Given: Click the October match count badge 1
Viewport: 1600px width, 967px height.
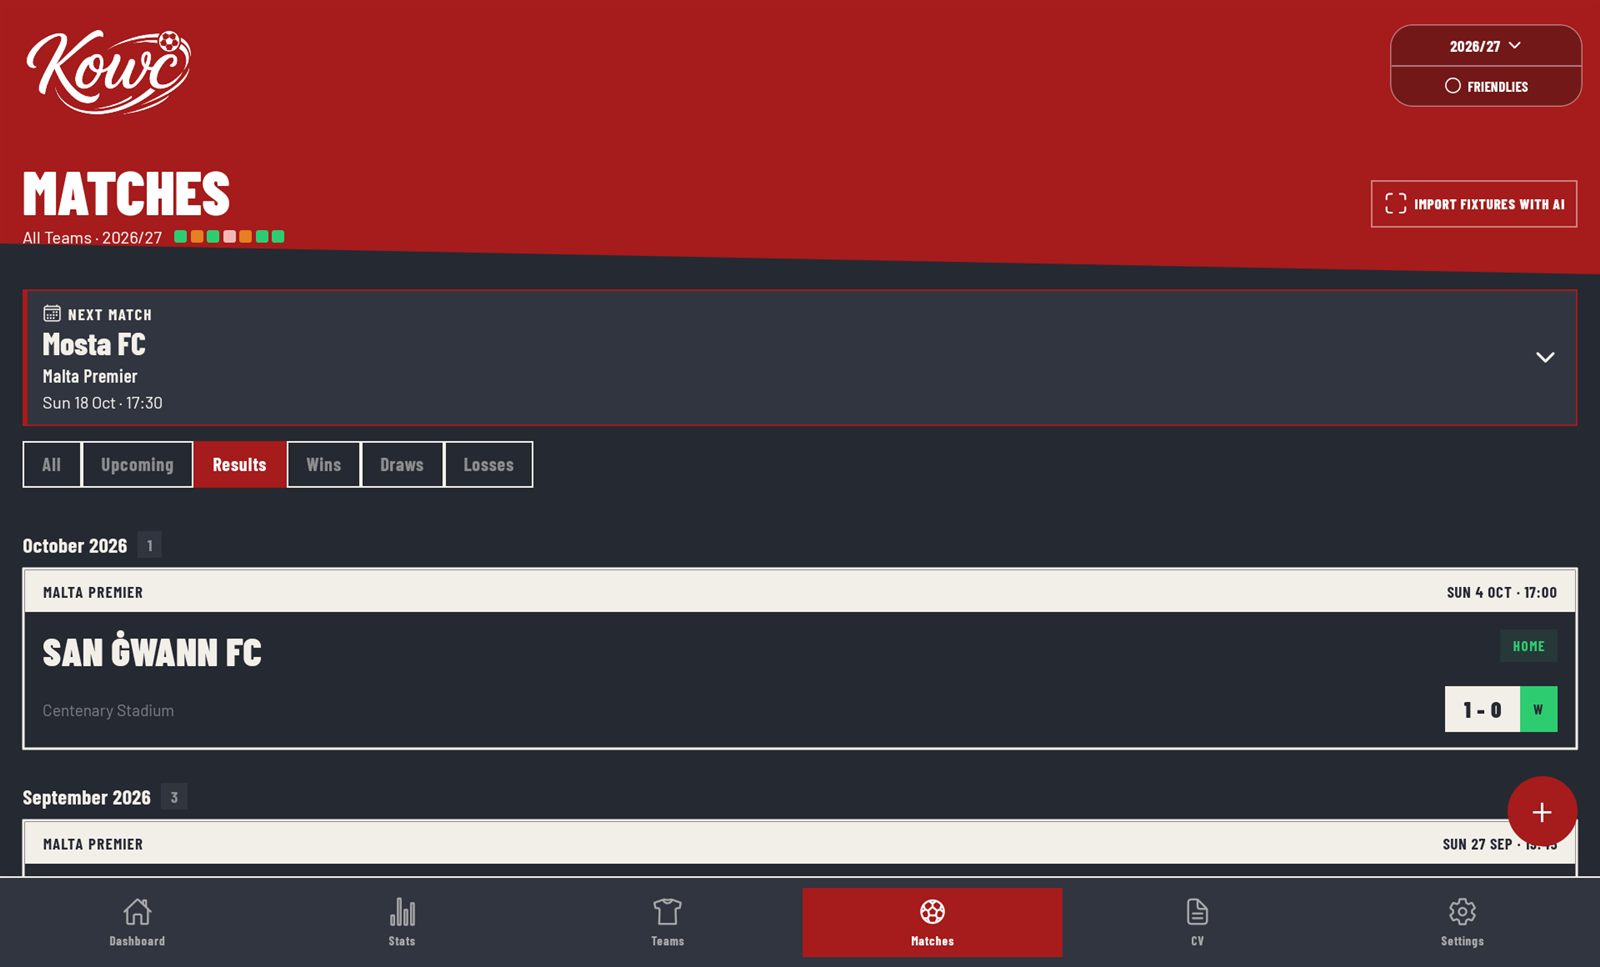Looking at the screenshot, I should 150,546.
